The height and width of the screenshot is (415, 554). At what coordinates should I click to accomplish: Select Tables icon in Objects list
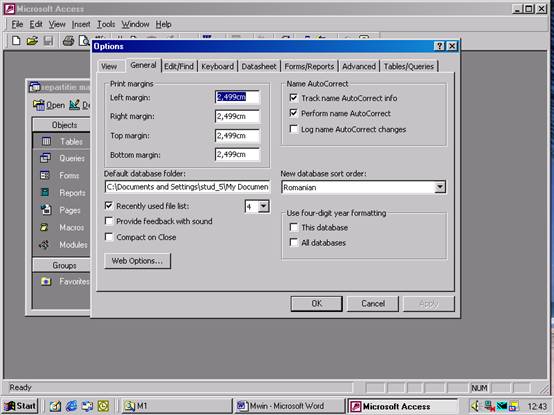[x=46, y=141]
